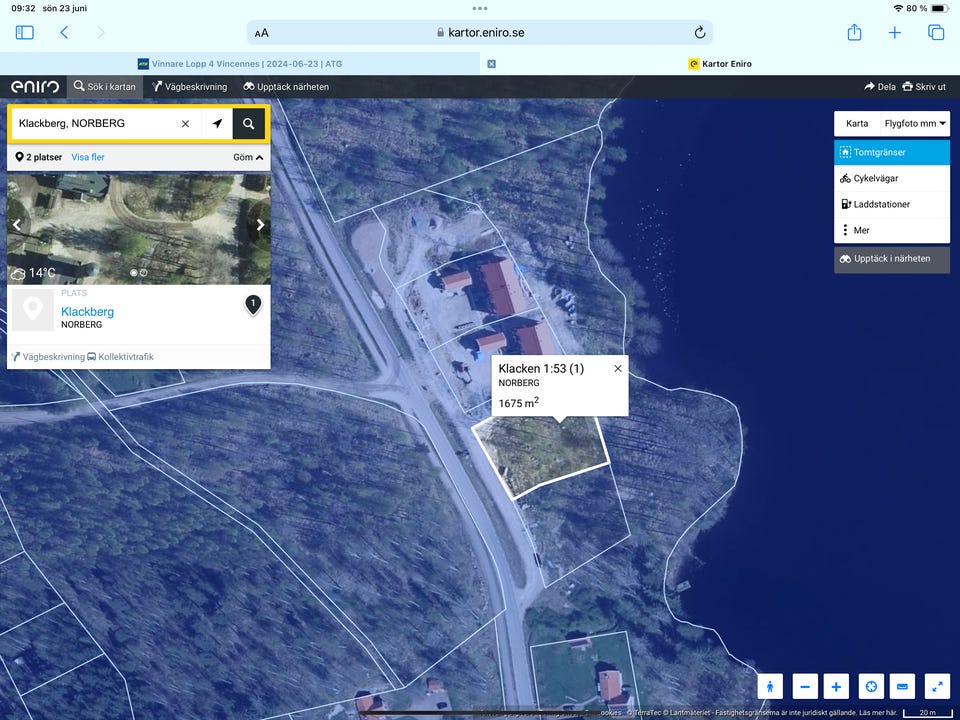Center map with the crosshair button
The image size is (960, 720).
871,686
